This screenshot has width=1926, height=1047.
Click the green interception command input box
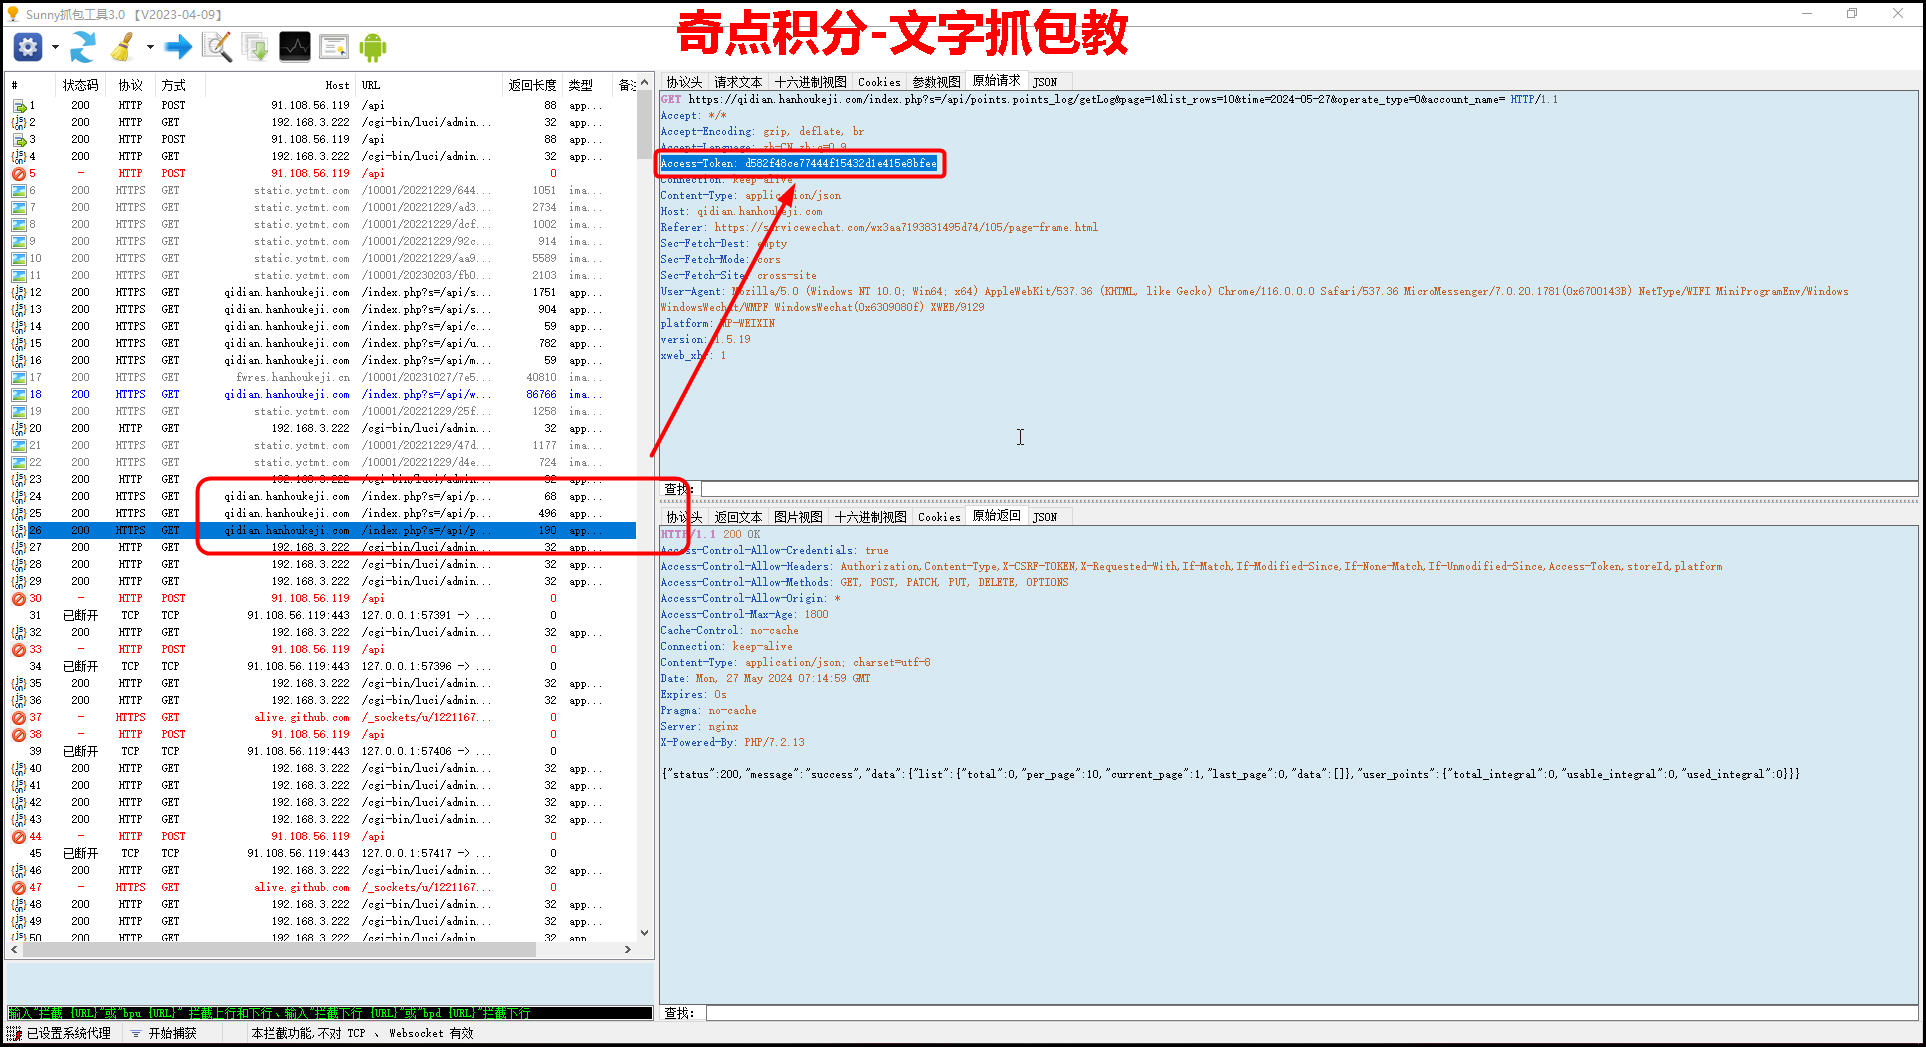[x=330, y=1013]
